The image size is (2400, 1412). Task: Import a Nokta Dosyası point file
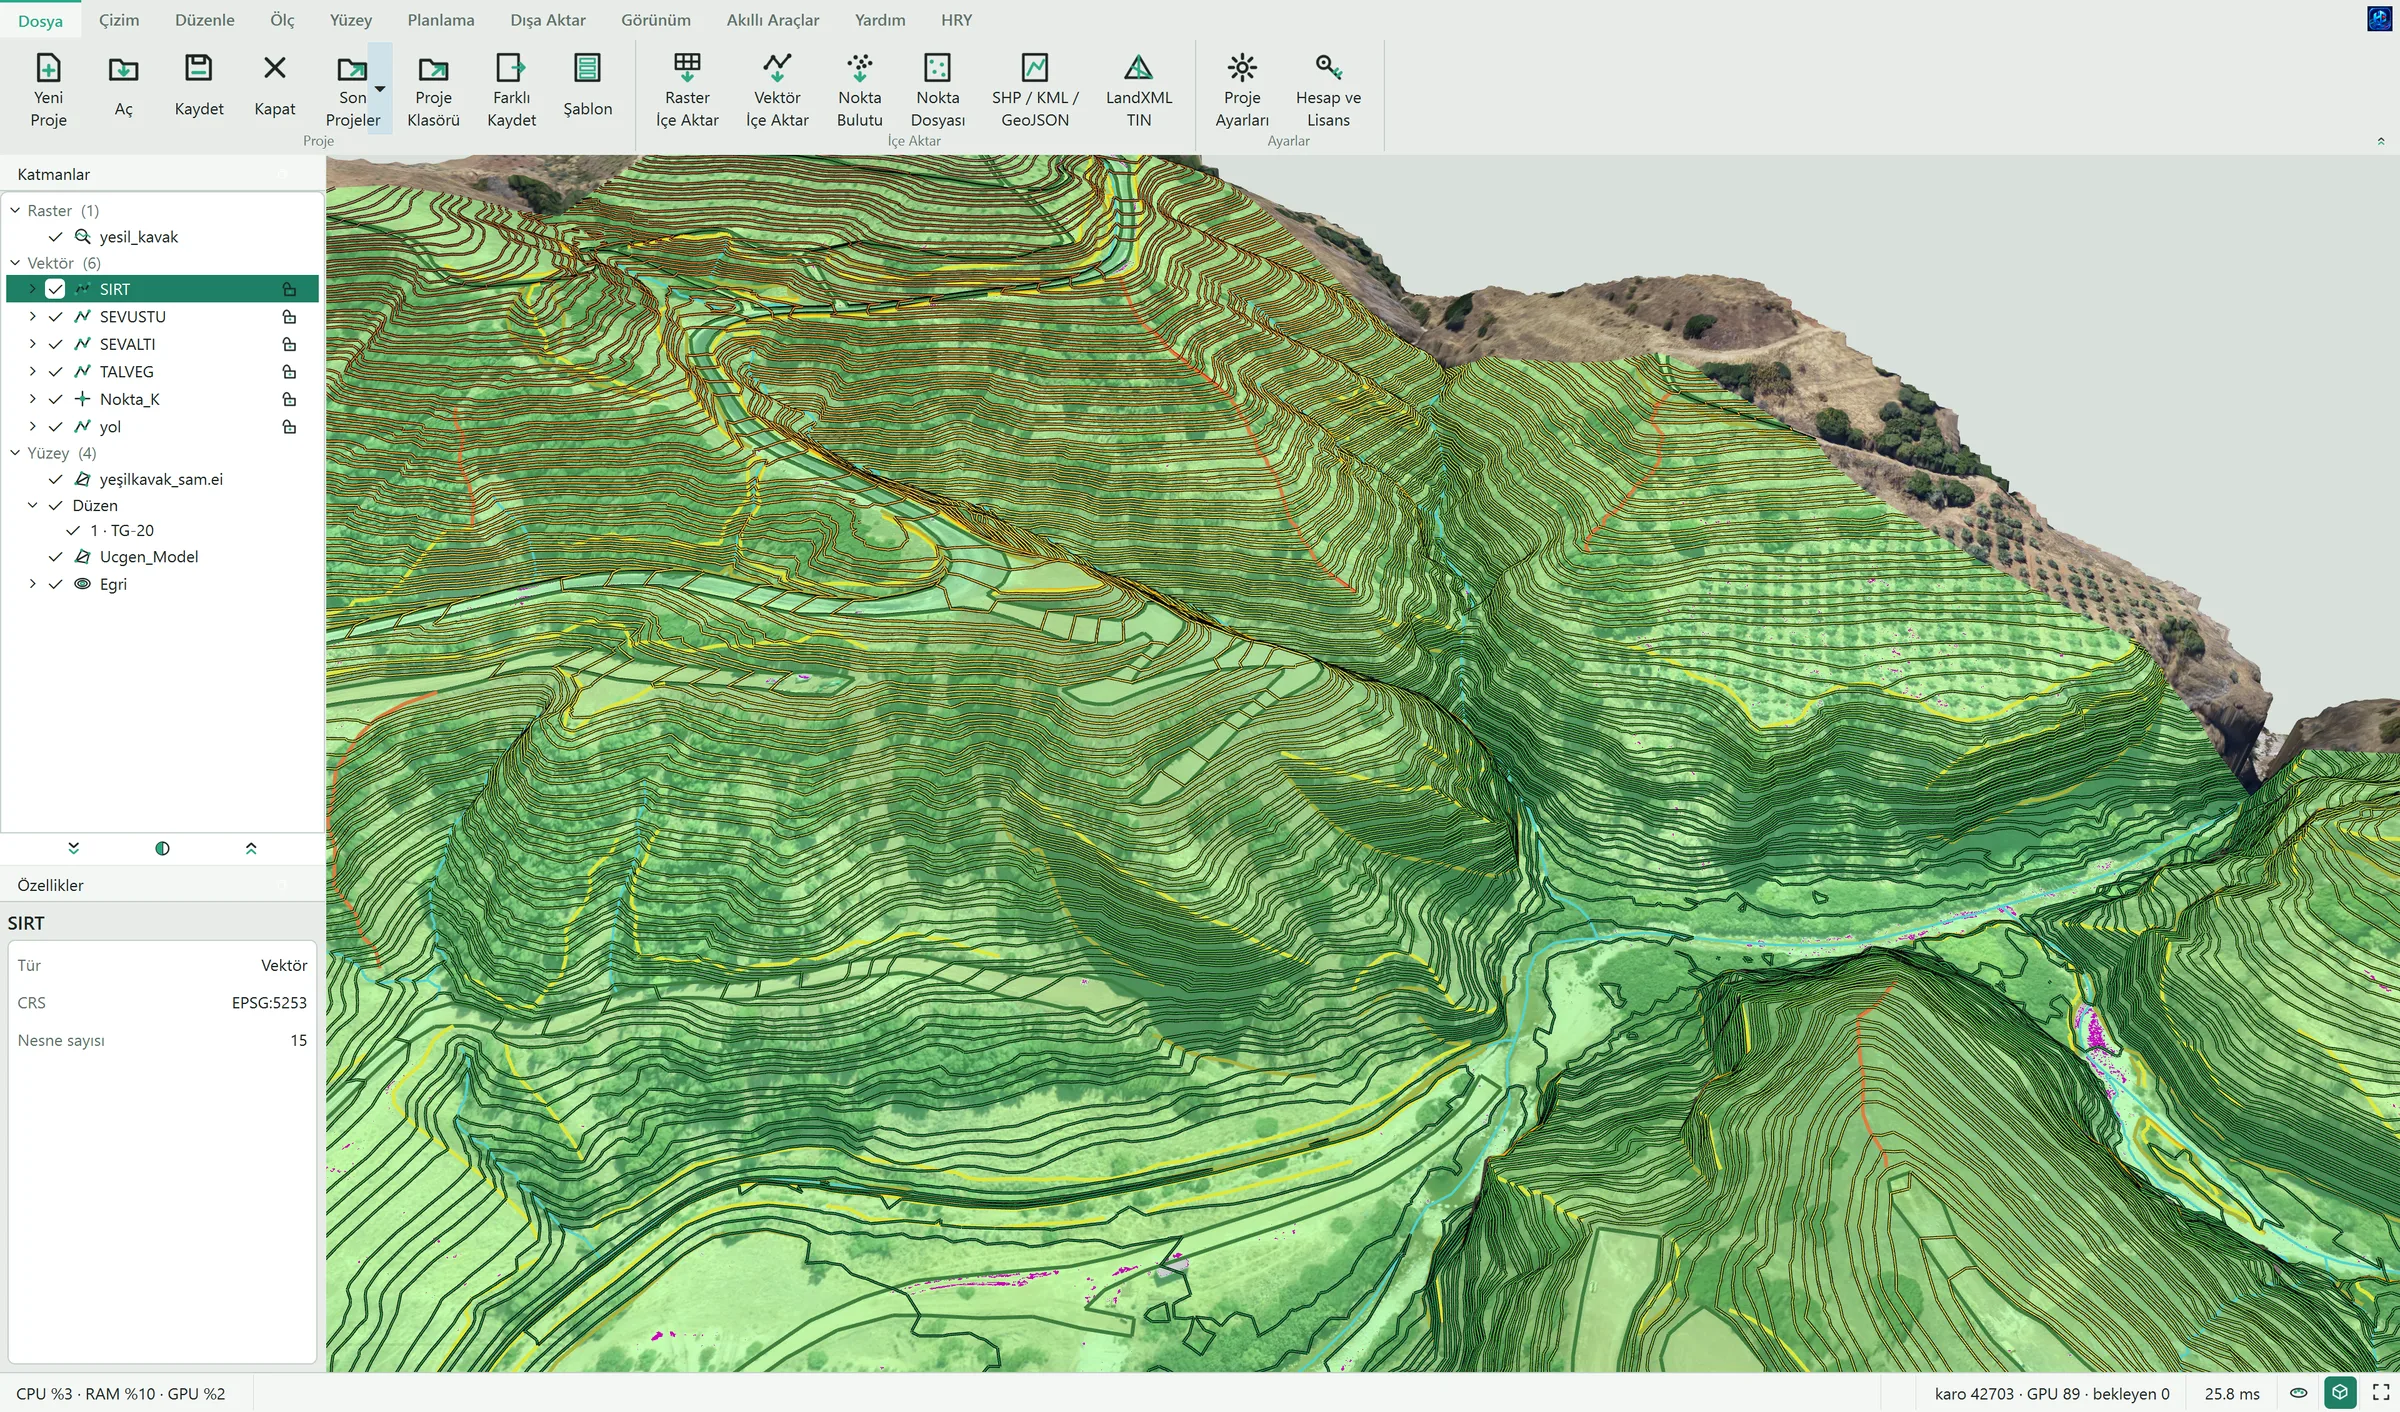pyautogui.click(x=937, y=91)
